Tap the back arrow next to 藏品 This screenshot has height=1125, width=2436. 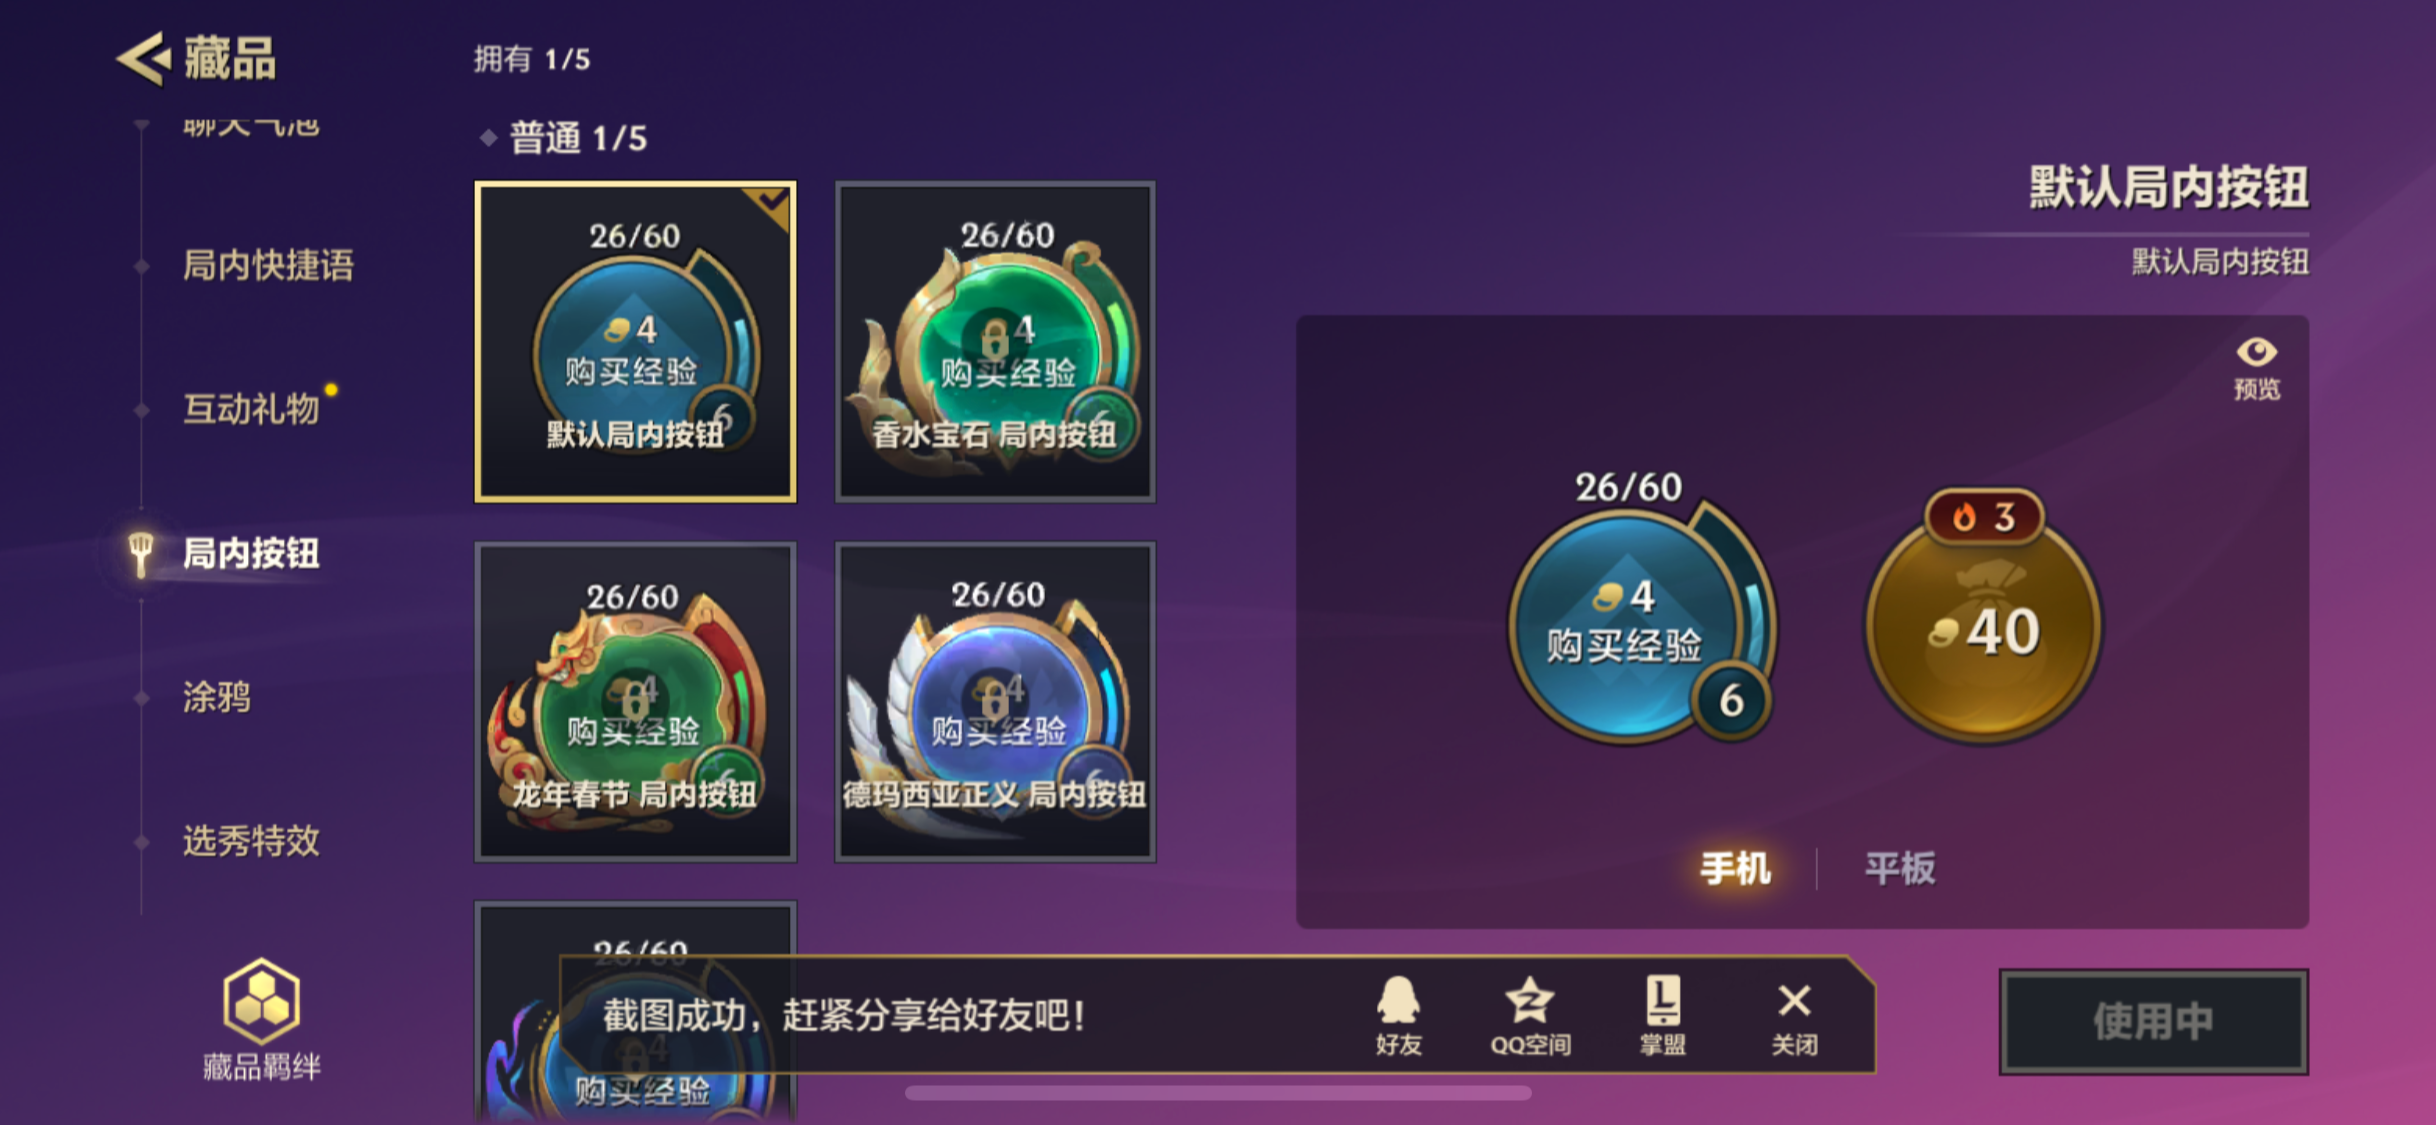tap(143, 58)
